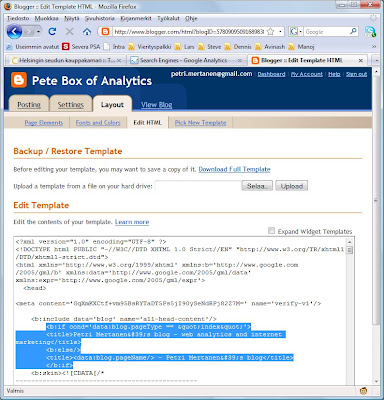Close the Helsingin seudun kauppakamari tab
384x400 pixels.
[x=119, y=60]
